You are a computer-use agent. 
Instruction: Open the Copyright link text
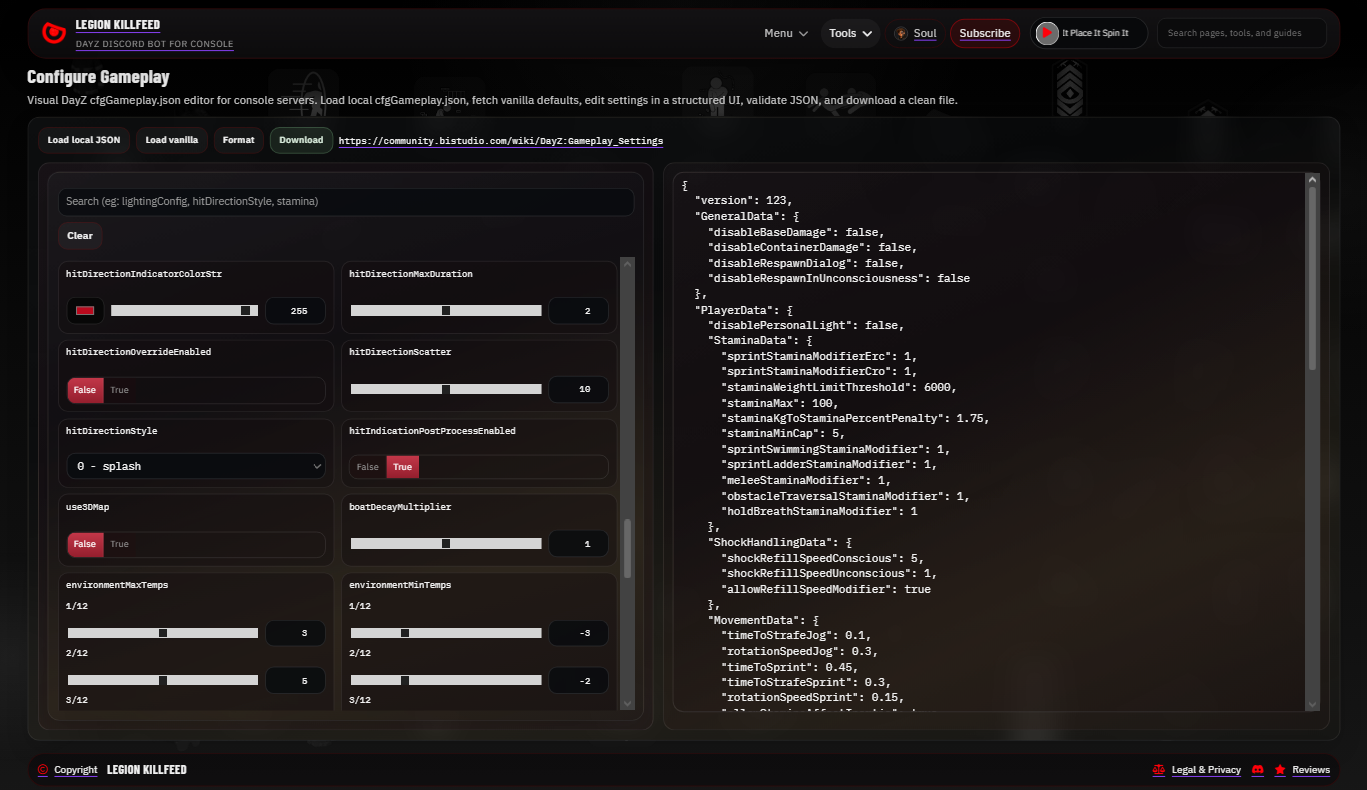click(76, 770)
